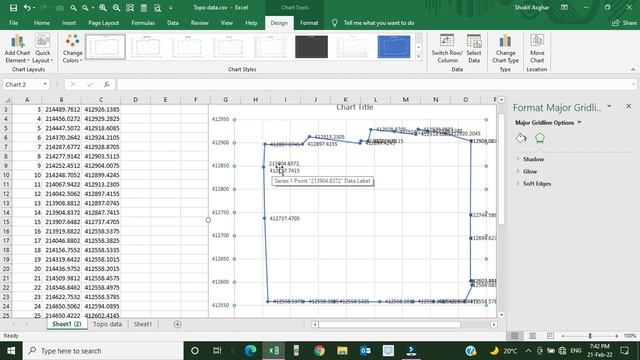Switch to Normal view icon in status bar

click(514, 336)
